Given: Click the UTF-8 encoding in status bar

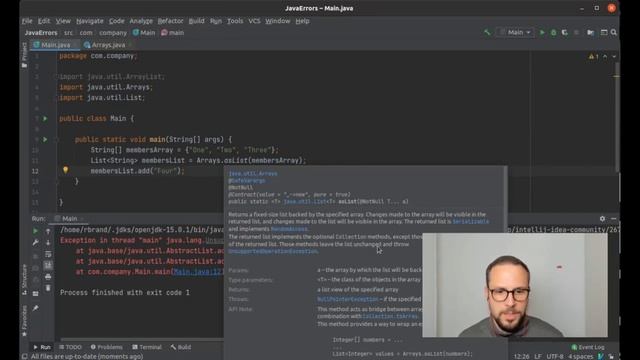Looking at the screenshot, I should point(555,356).
